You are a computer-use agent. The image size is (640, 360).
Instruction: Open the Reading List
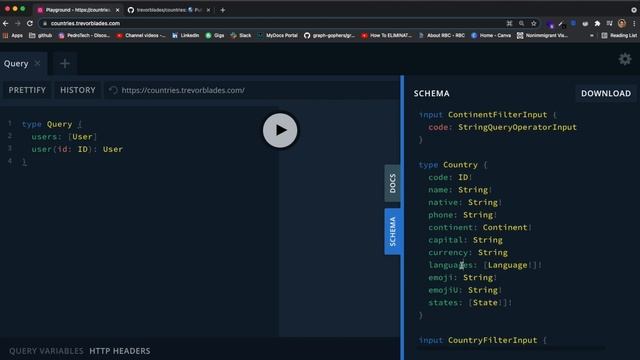[619, 36]
